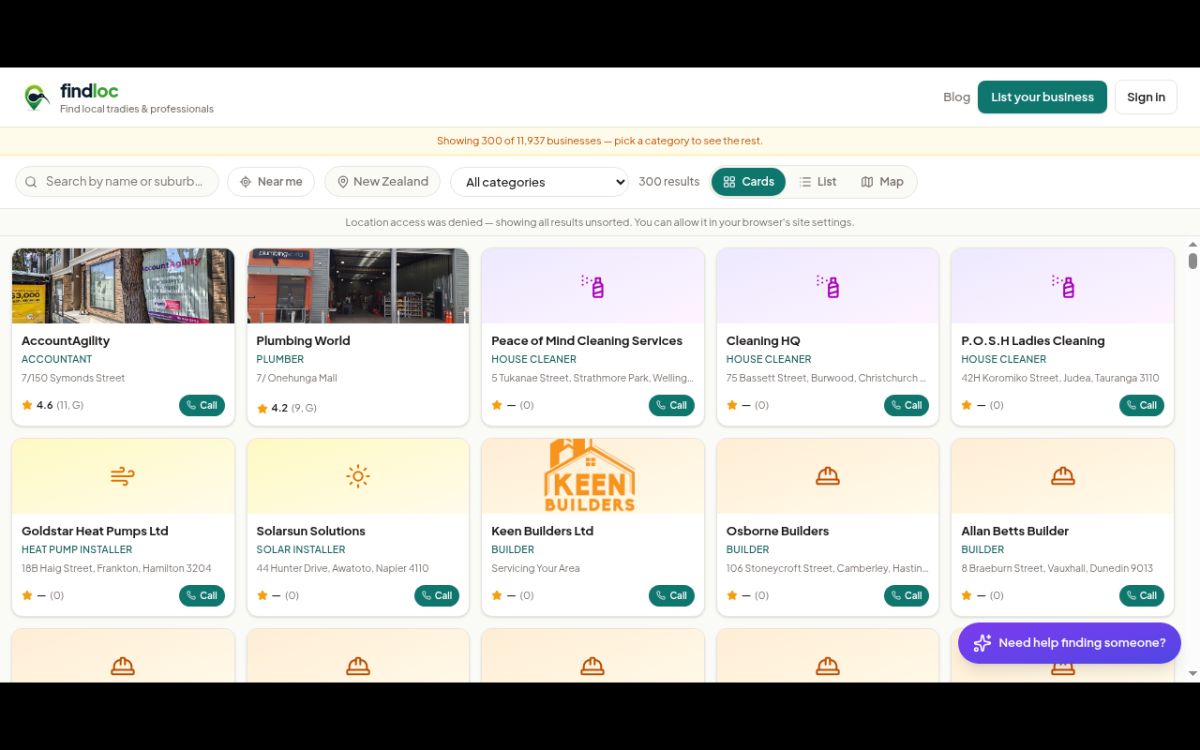Click PLUMBER category label
This screenshot has height=750, width=1200.
click(280, 360)
